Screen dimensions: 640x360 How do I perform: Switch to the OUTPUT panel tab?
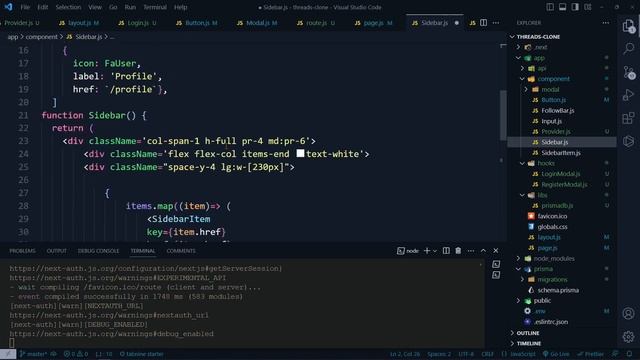(x=56, y=251)
